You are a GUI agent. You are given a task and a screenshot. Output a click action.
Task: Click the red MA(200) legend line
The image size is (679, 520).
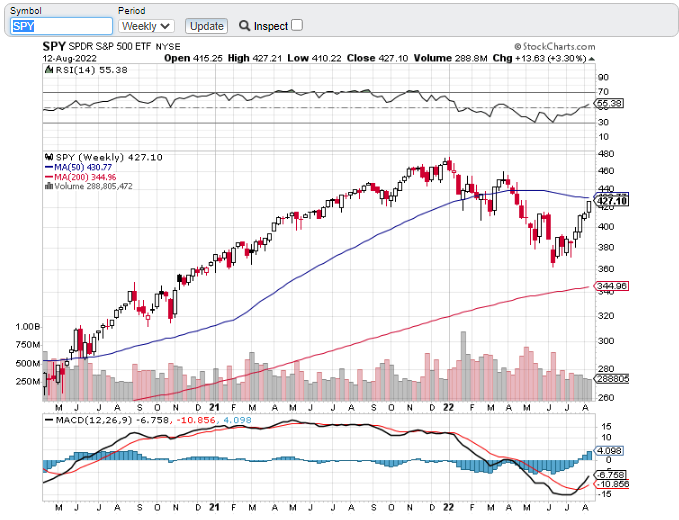46,176
